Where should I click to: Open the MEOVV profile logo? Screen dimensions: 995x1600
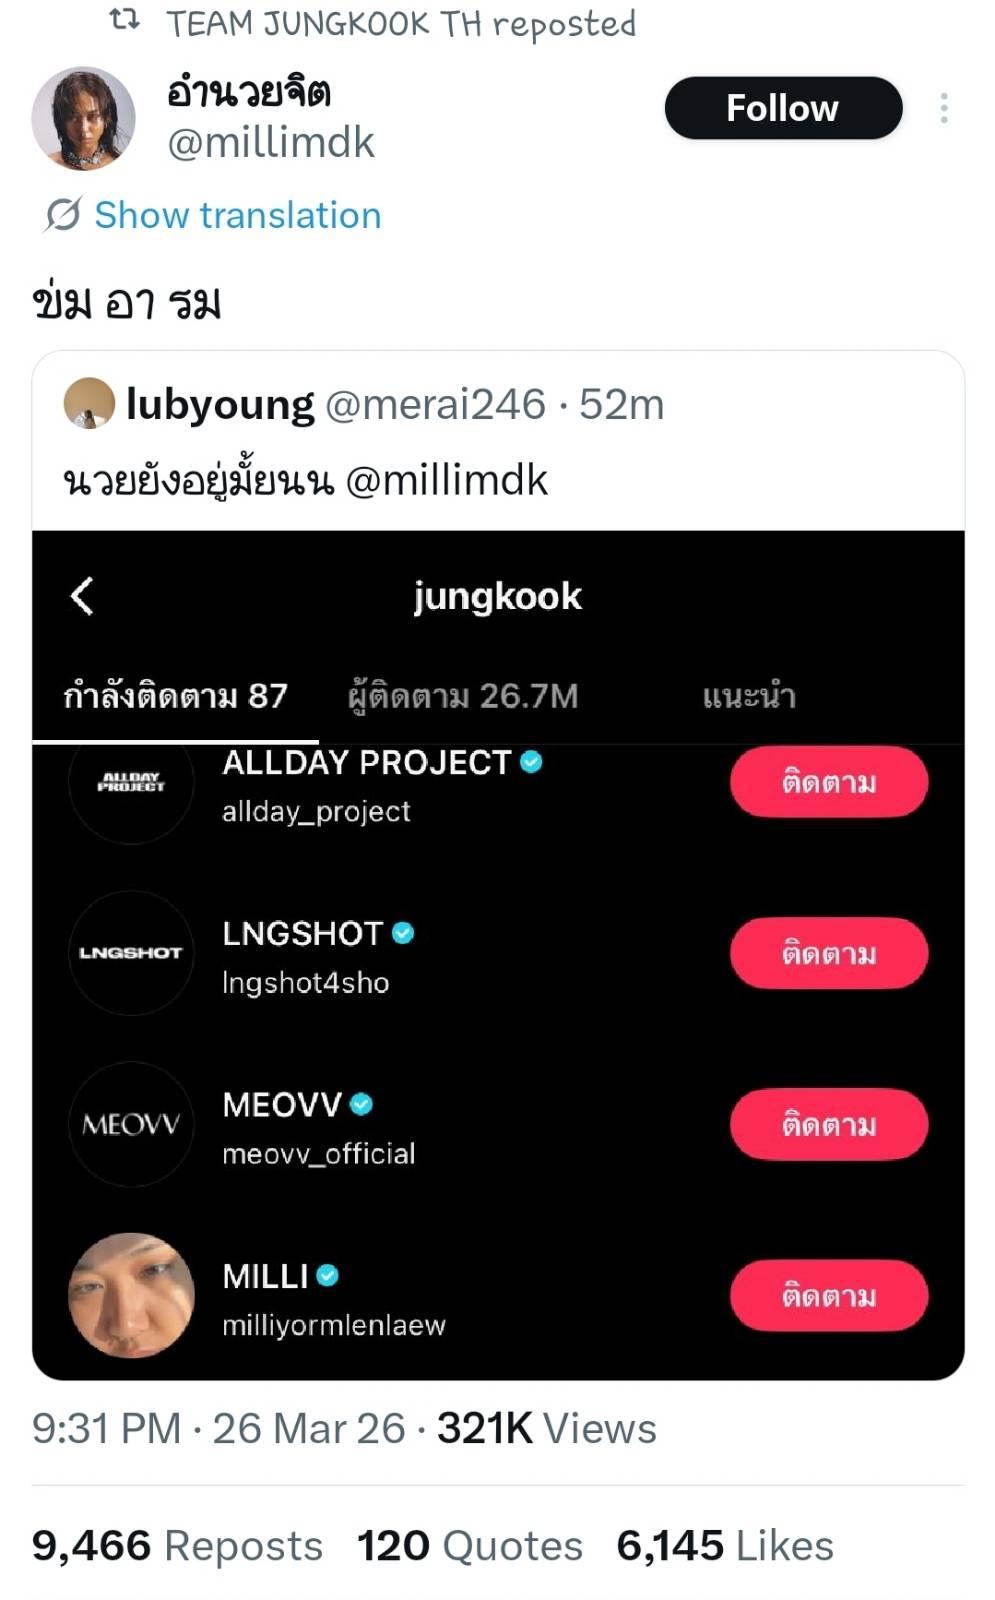[x=131, y=1124]
